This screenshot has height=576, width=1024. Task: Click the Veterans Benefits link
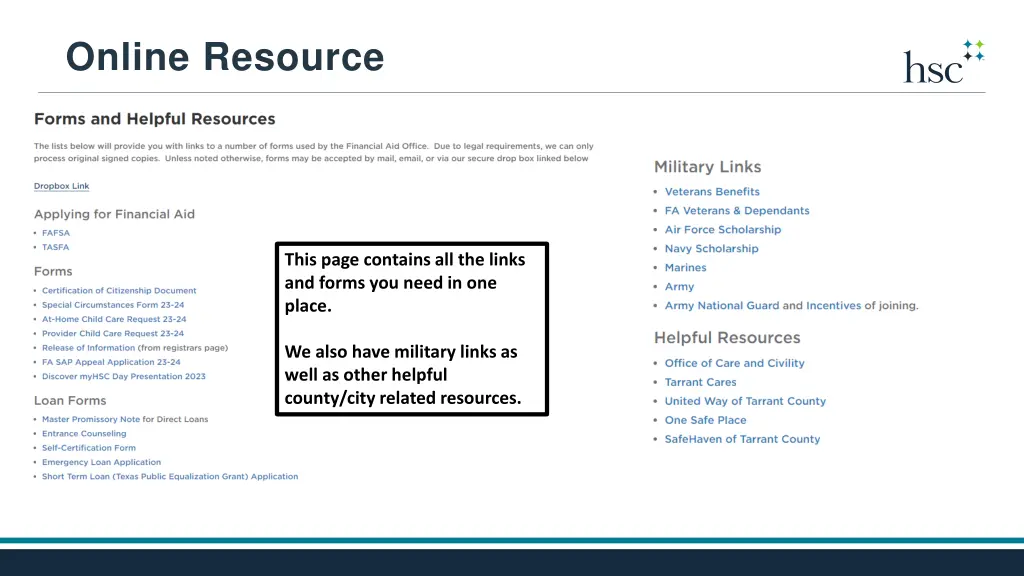point(712,191)
